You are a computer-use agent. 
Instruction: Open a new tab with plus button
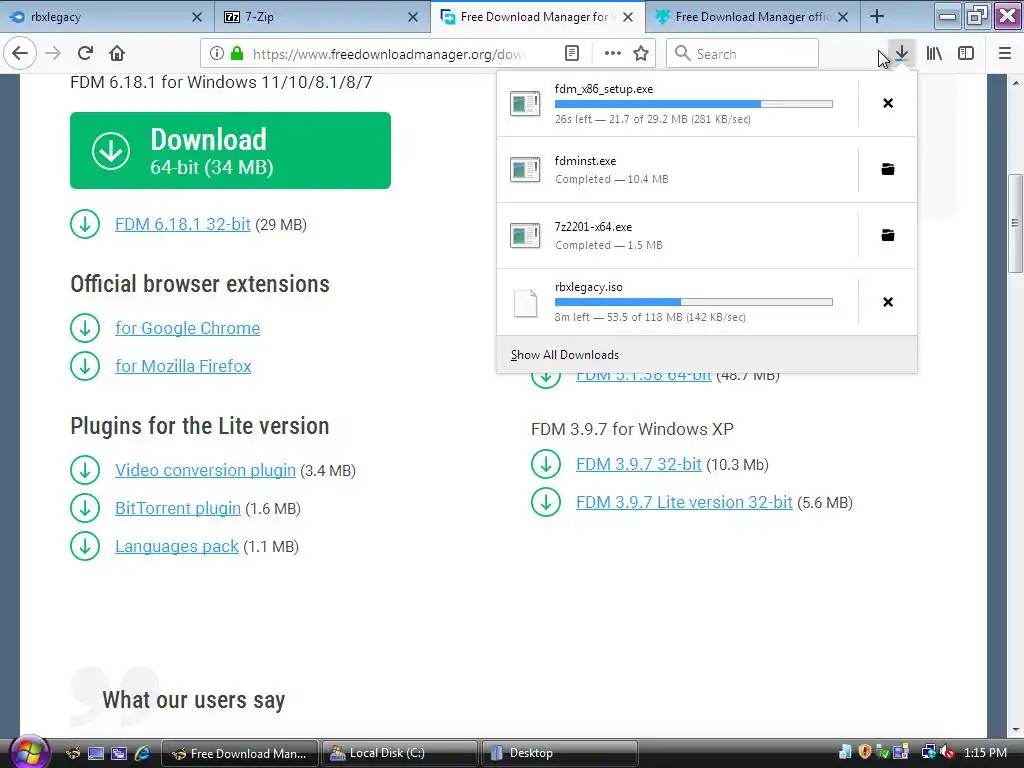click(877, 17)
